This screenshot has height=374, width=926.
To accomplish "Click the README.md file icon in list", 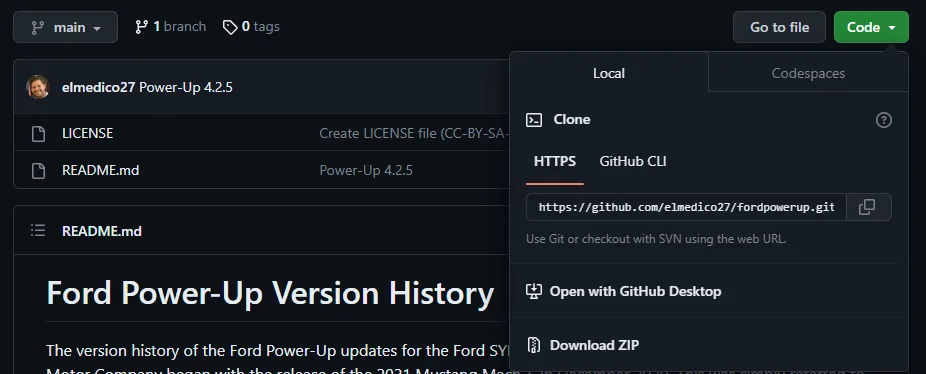I will 38,170.
